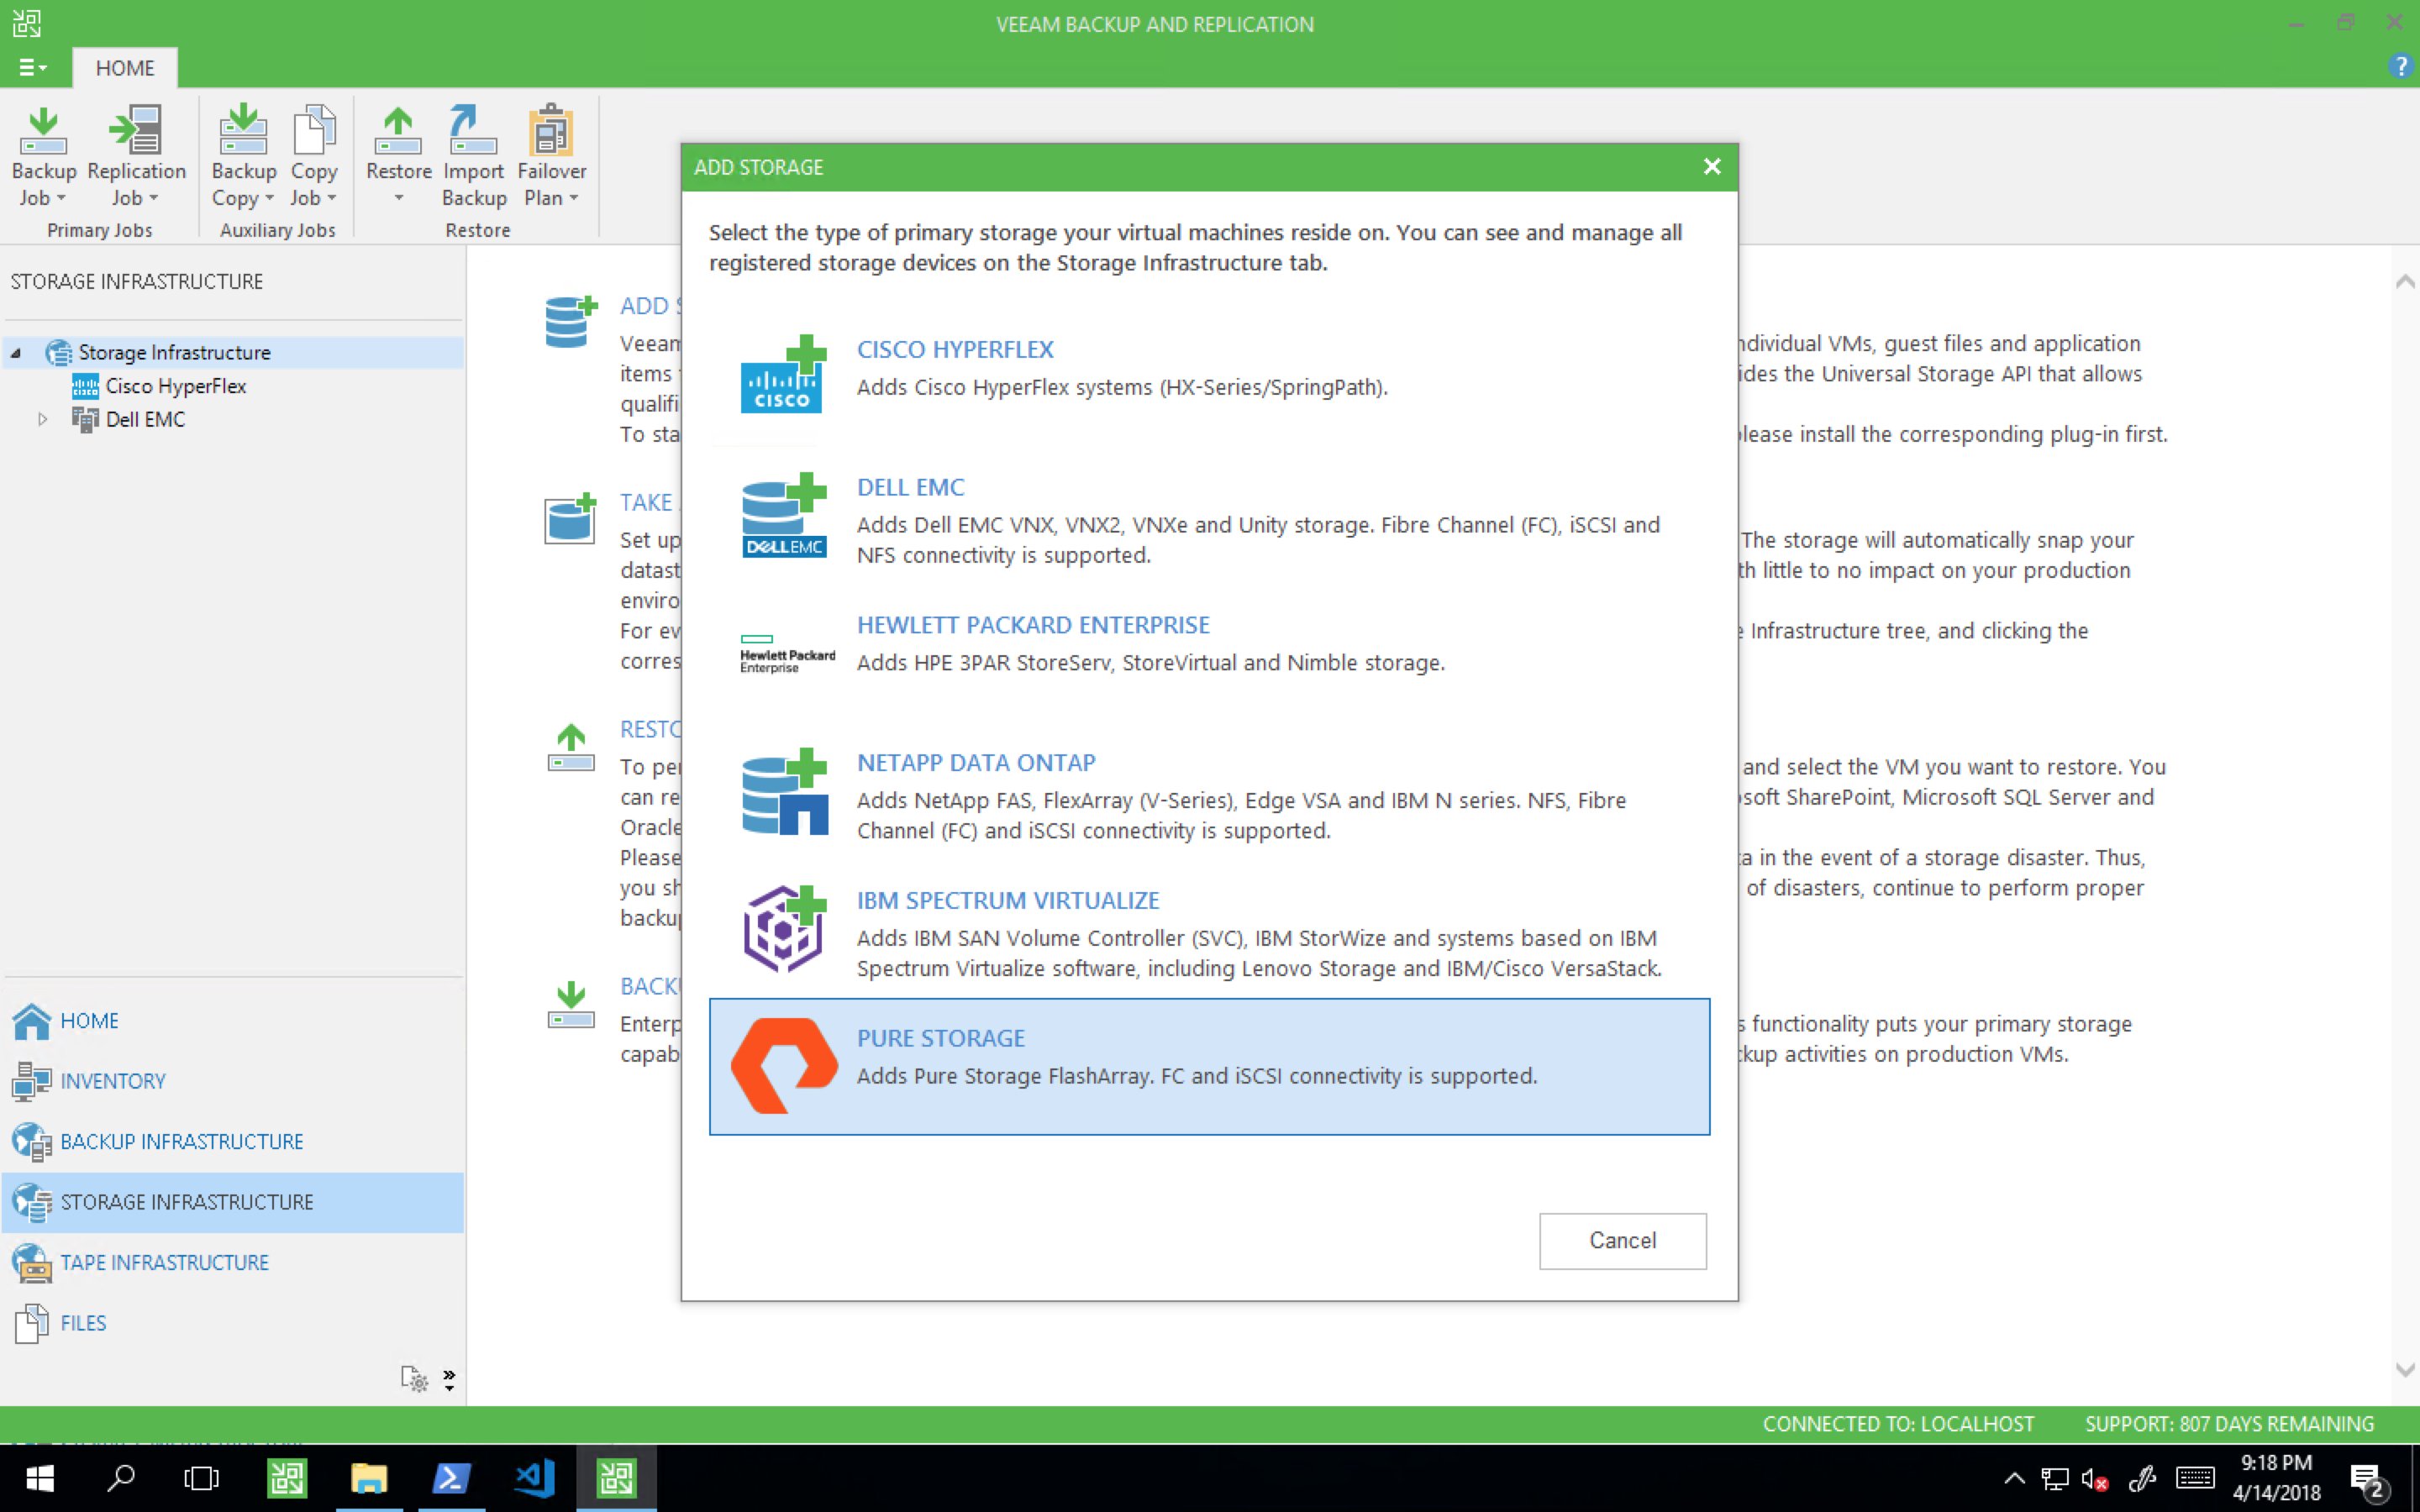Screen dimensions: 2420x1512
Task: Select the PURE STORAGE link
Action: [941, 1038]
